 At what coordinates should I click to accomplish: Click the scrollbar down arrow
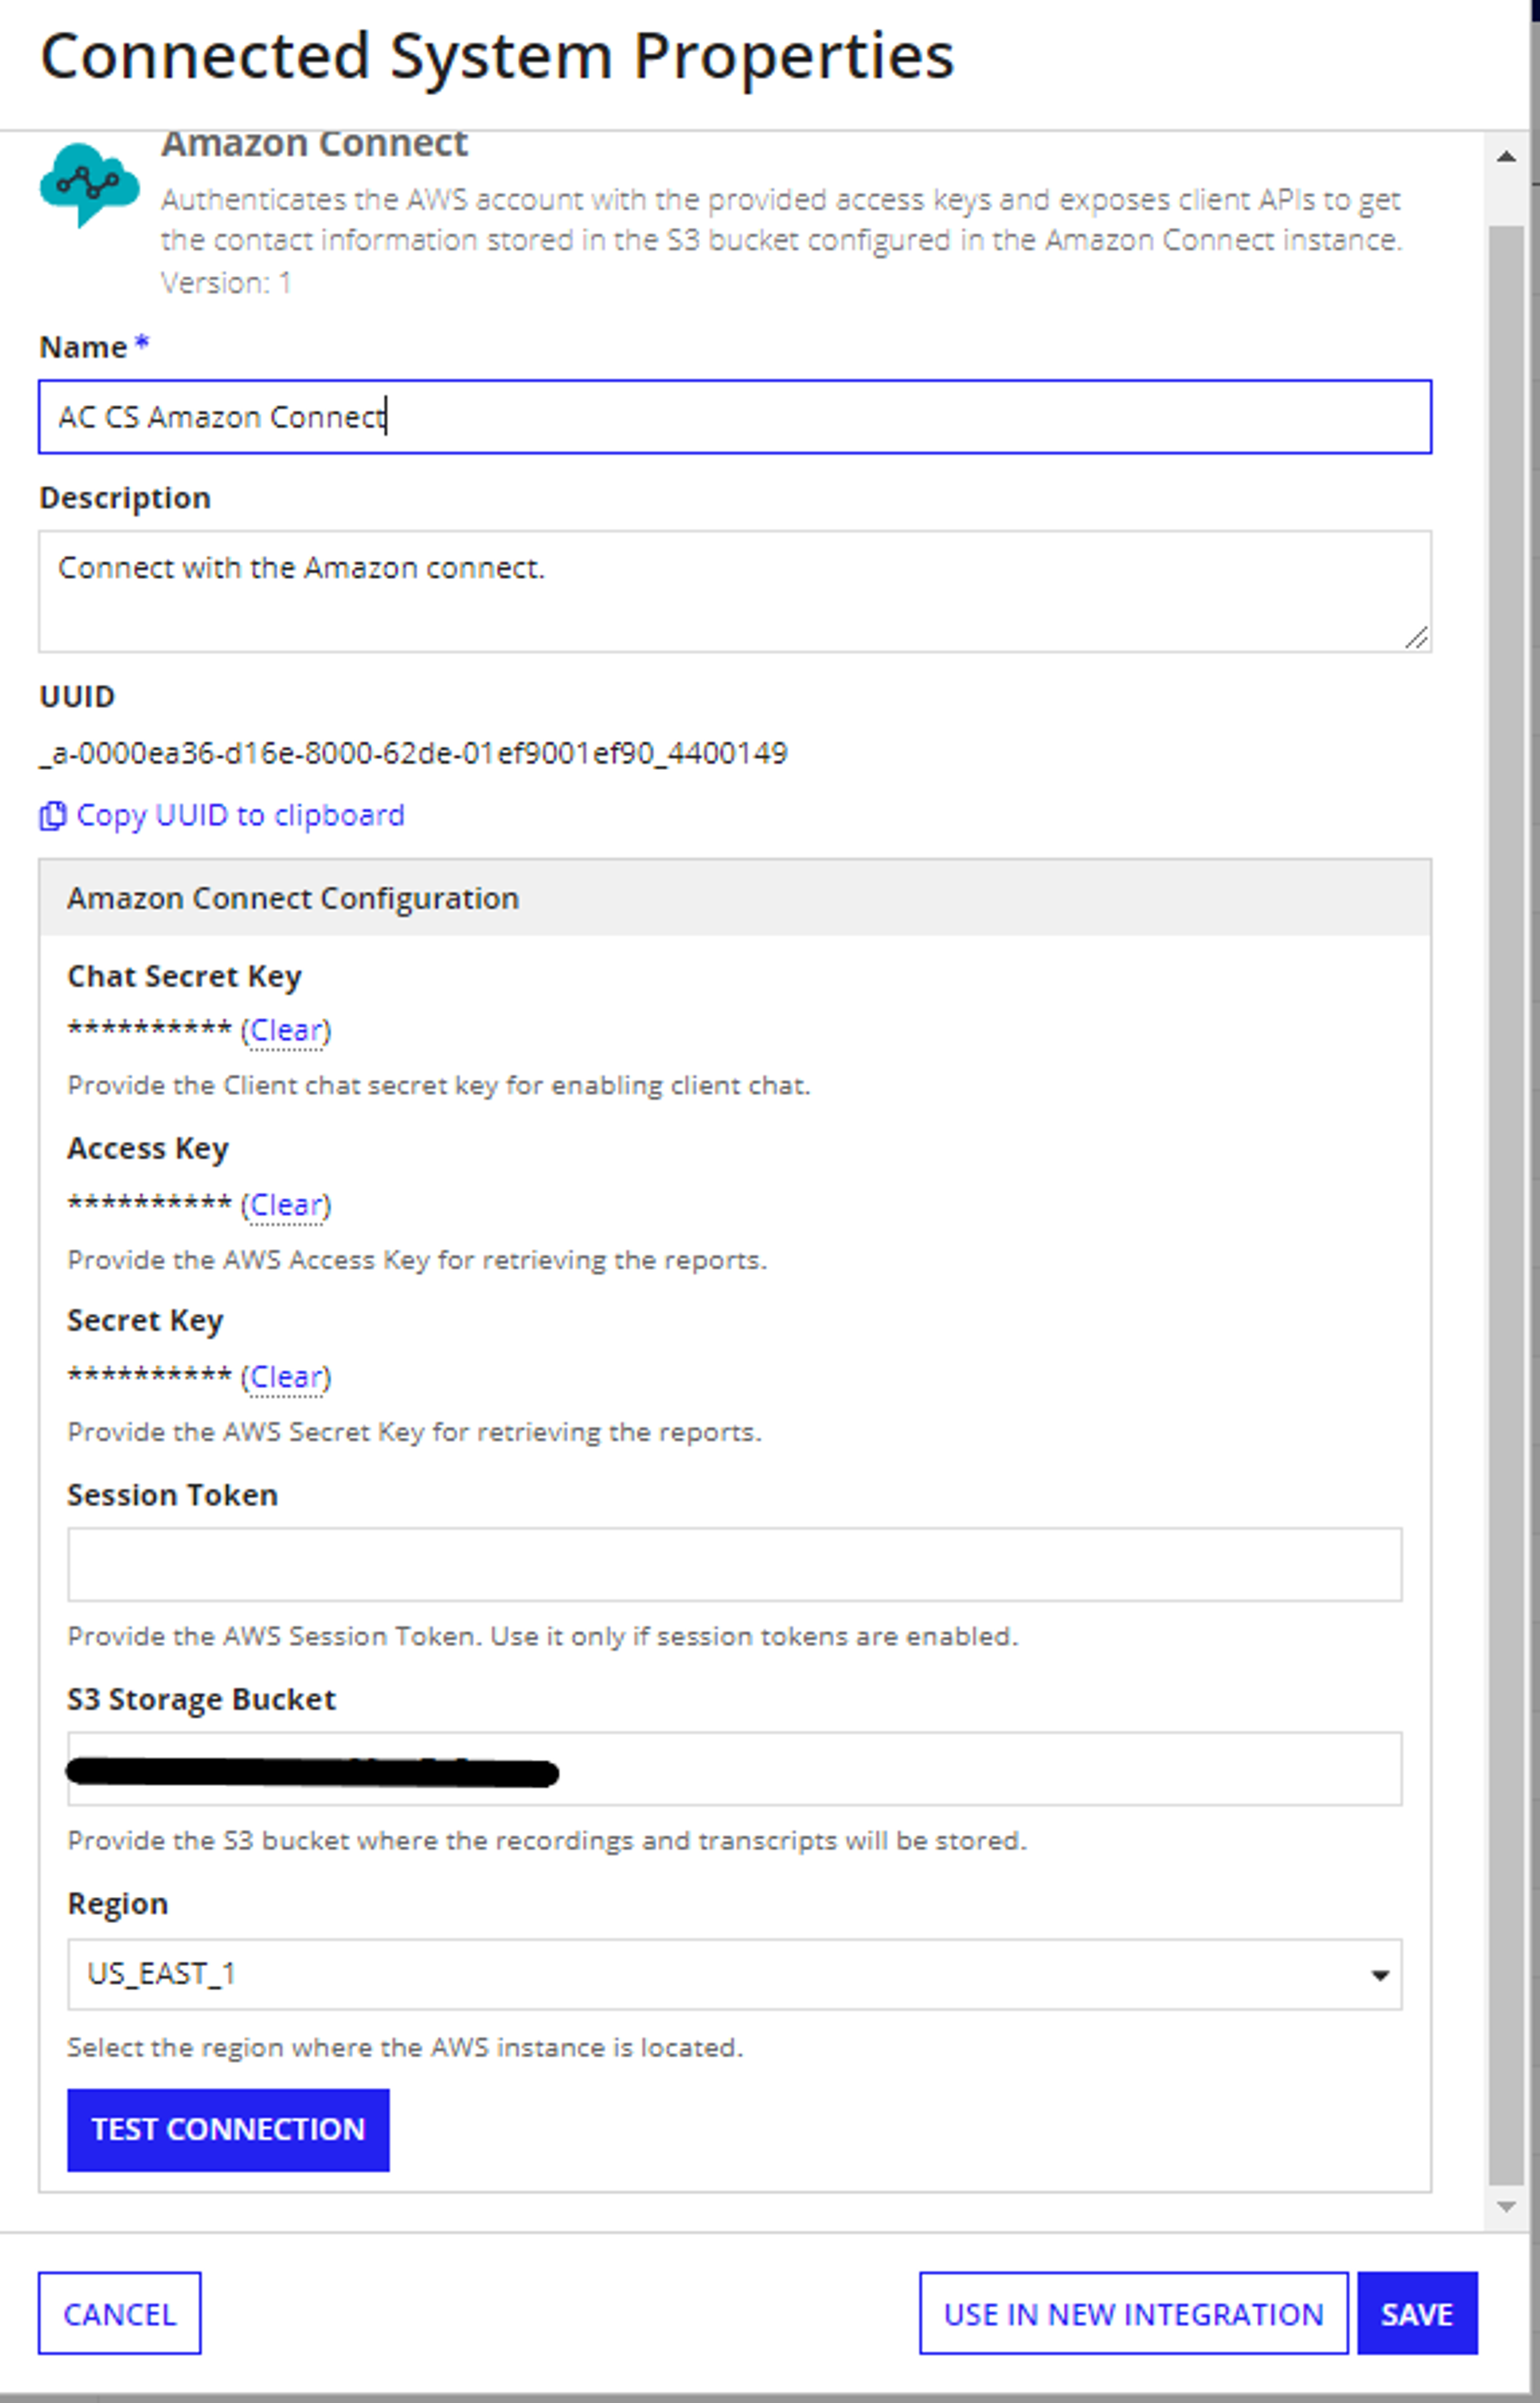[x=1506, y=2207]
